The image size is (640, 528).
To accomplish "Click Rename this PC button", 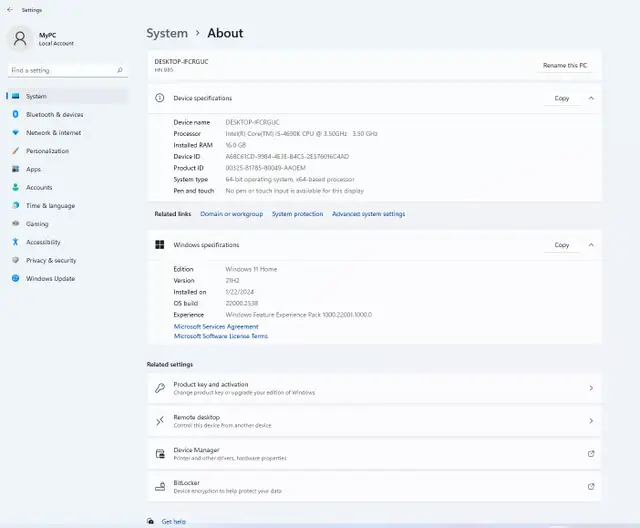I will pos(565,65).
